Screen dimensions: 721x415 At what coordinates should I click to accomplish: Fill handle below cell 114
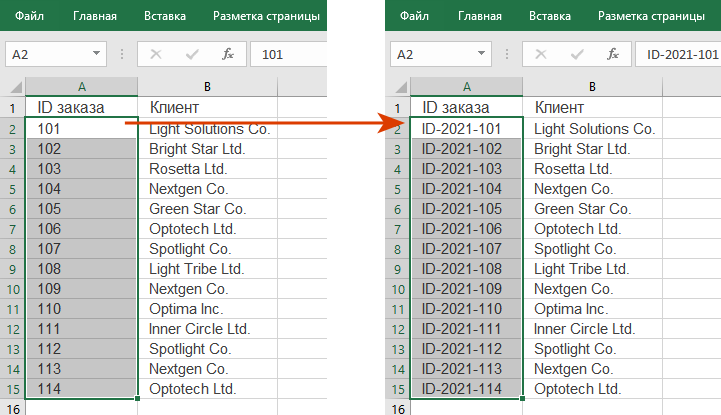137,398
